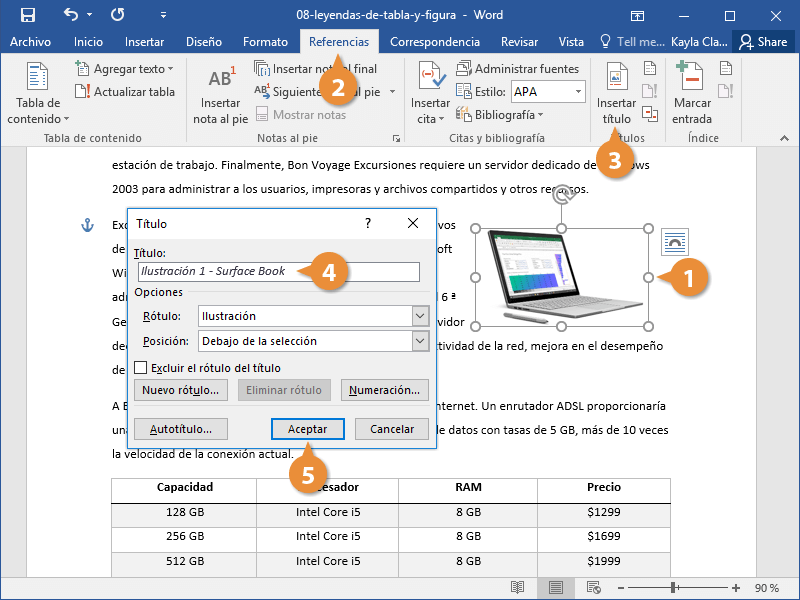800x600 pixels.
Task: Open the Estilo APA dropdown
Action: (x=578, y=91)
